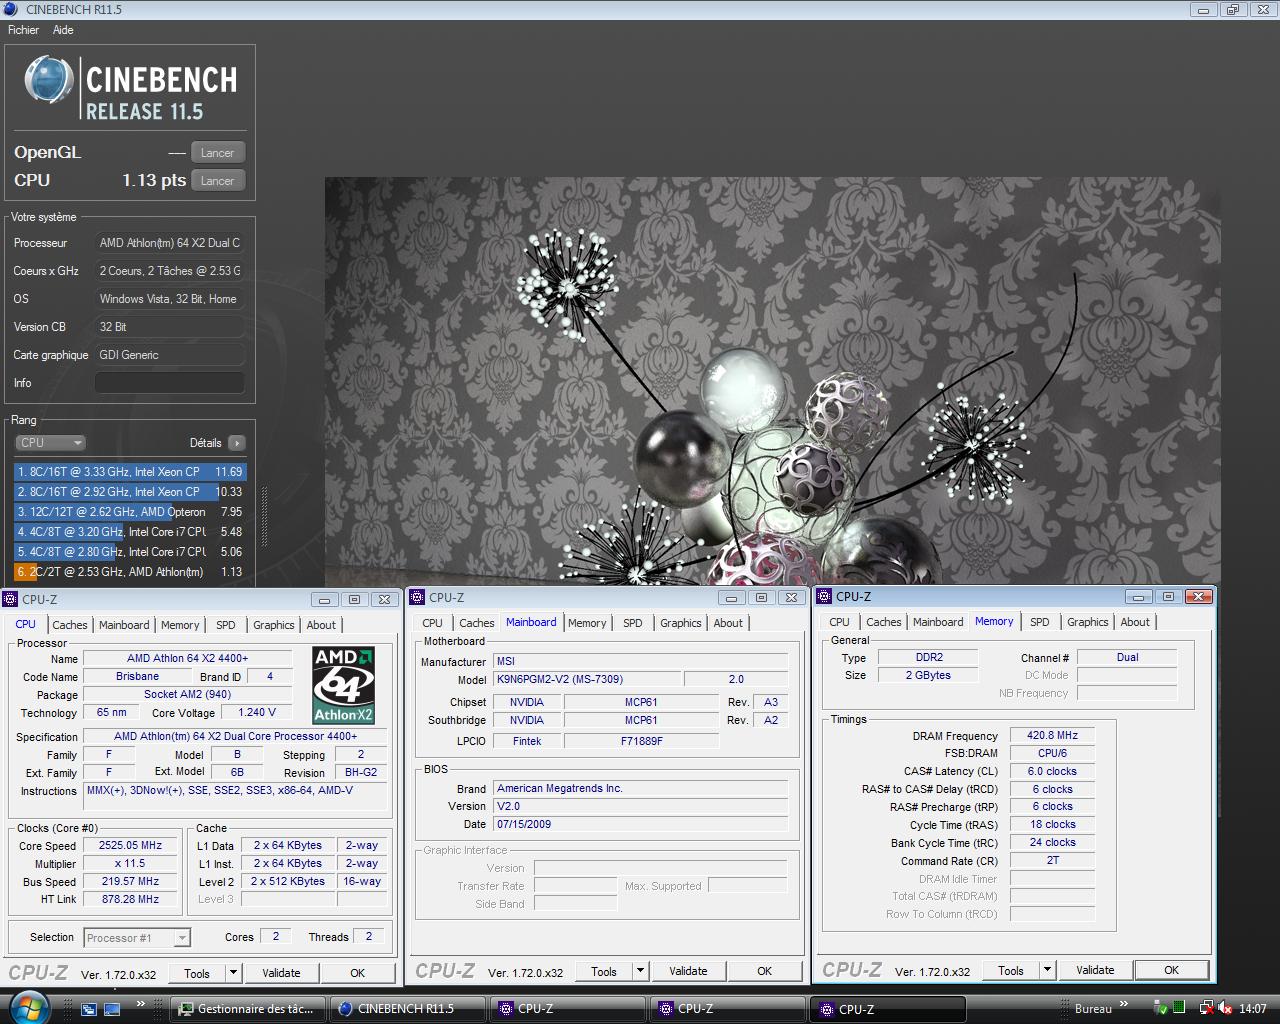Click title icon of CPU-Z CPU window
1280x1024 pixels.
tap(10, 599)
